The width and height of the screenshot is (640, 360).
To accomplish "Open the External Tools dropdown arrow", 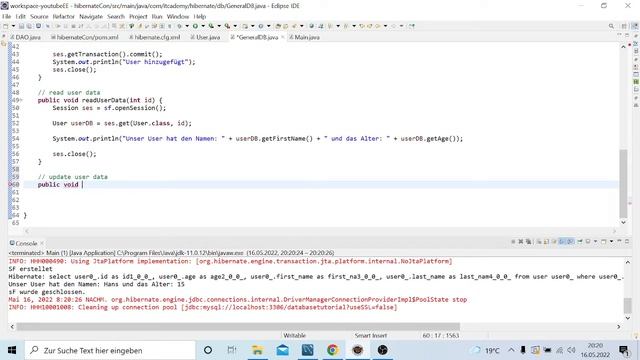I will coord(235,26).
